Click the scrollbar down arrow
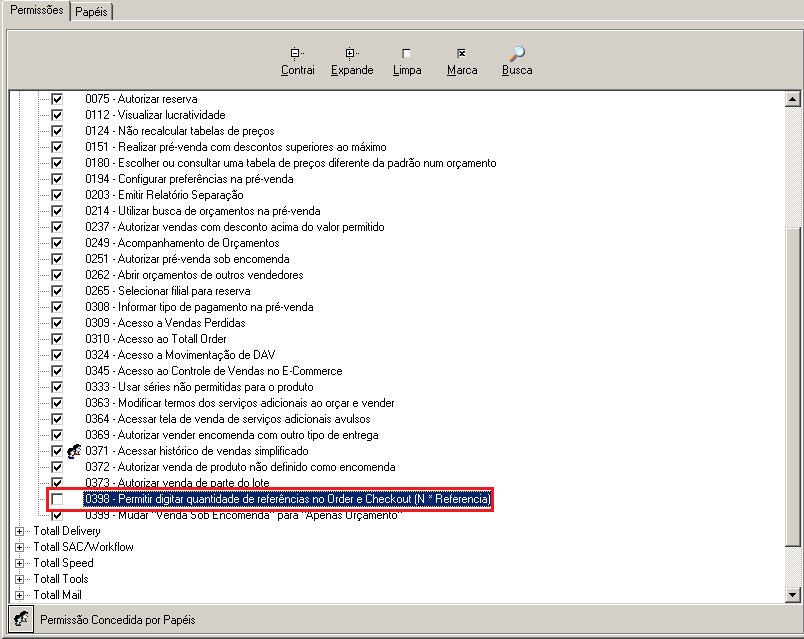The image size is (804, 639). [x=793, y=595]
